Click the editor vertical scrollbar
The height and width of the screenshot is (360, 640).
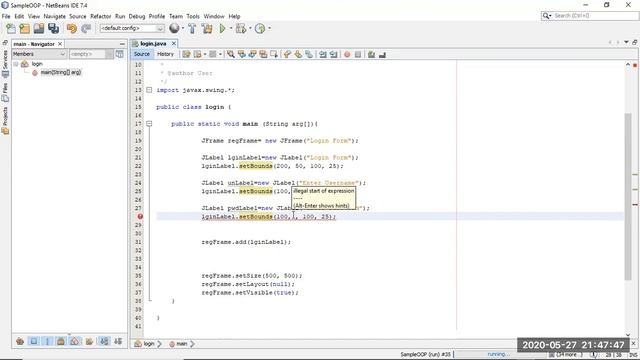(x=628, y=196)
